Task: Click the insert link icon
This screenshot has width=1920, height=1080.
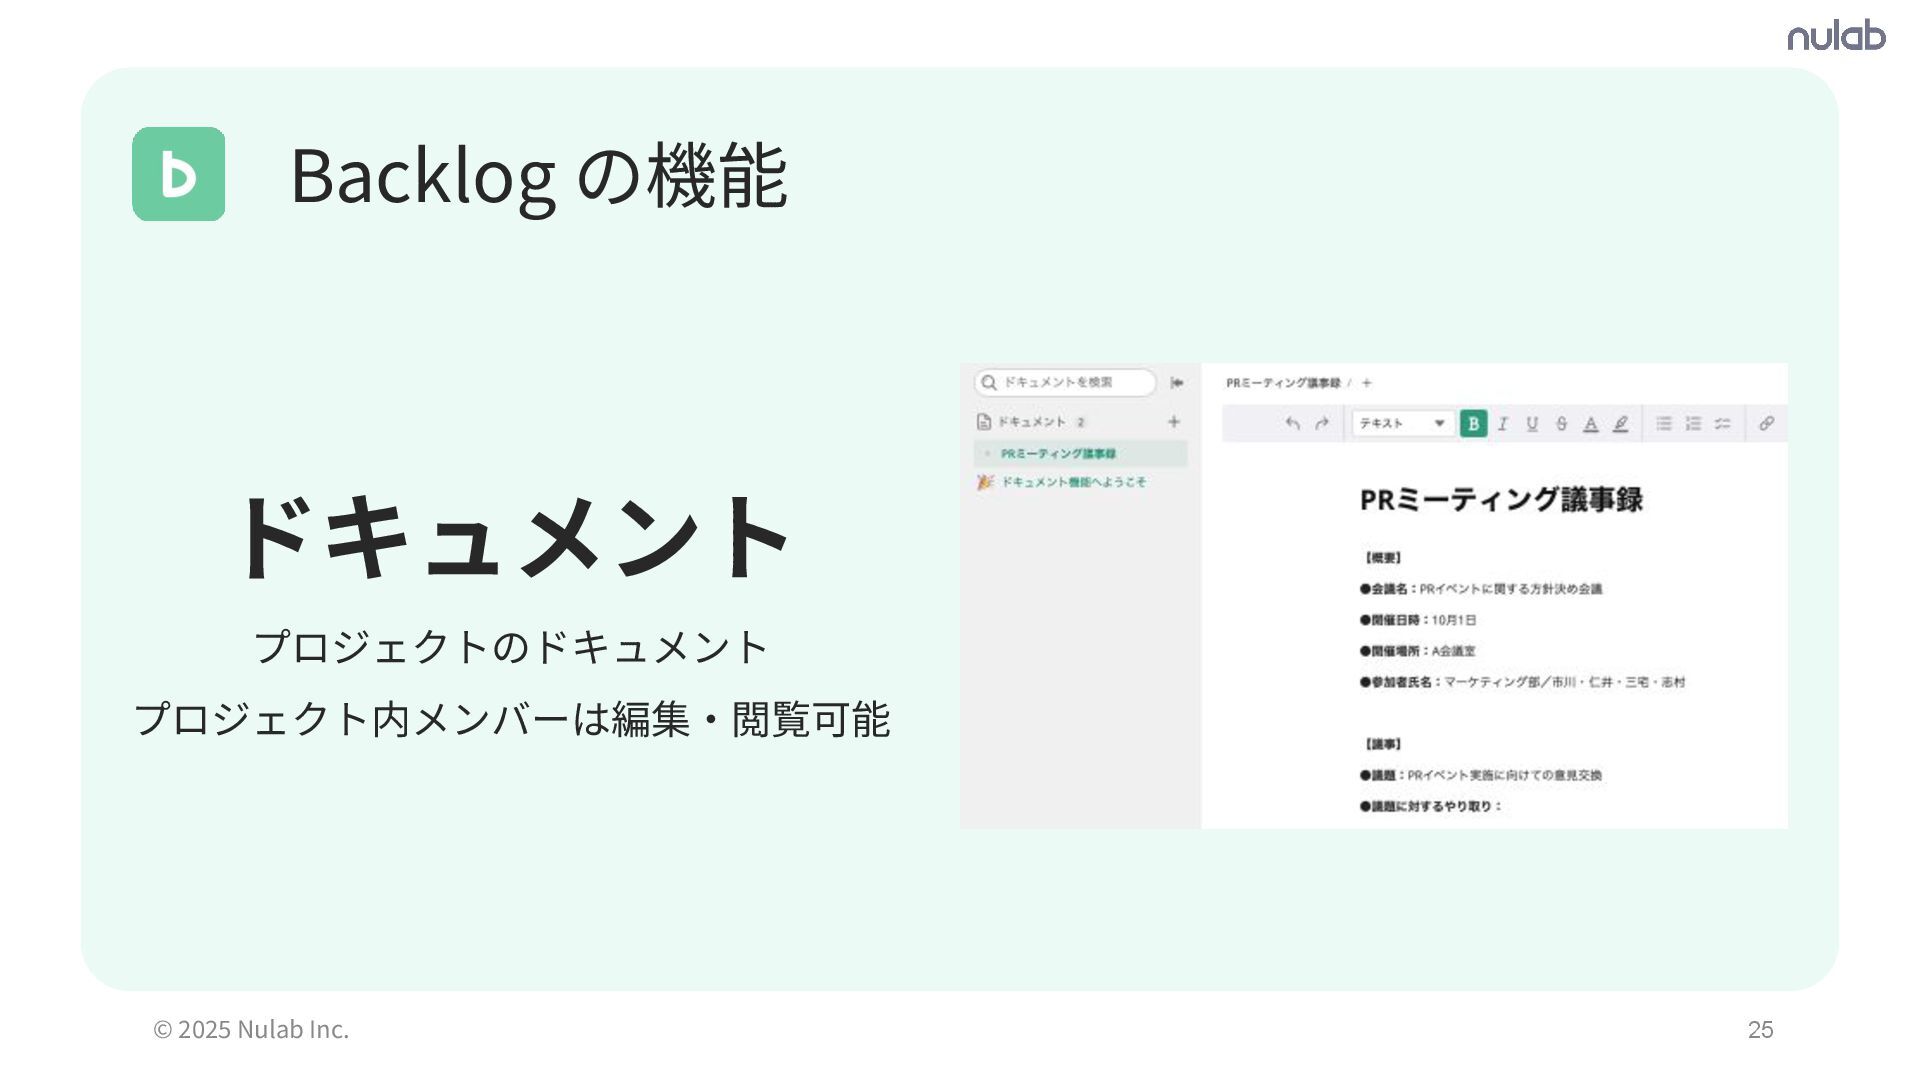Action: coord(1767,423)
